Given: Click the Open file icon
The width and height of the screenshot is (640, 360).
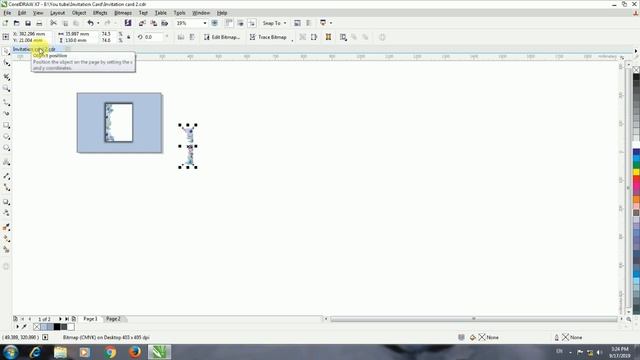Looking at the screenshot, I should tap(17, 23).
